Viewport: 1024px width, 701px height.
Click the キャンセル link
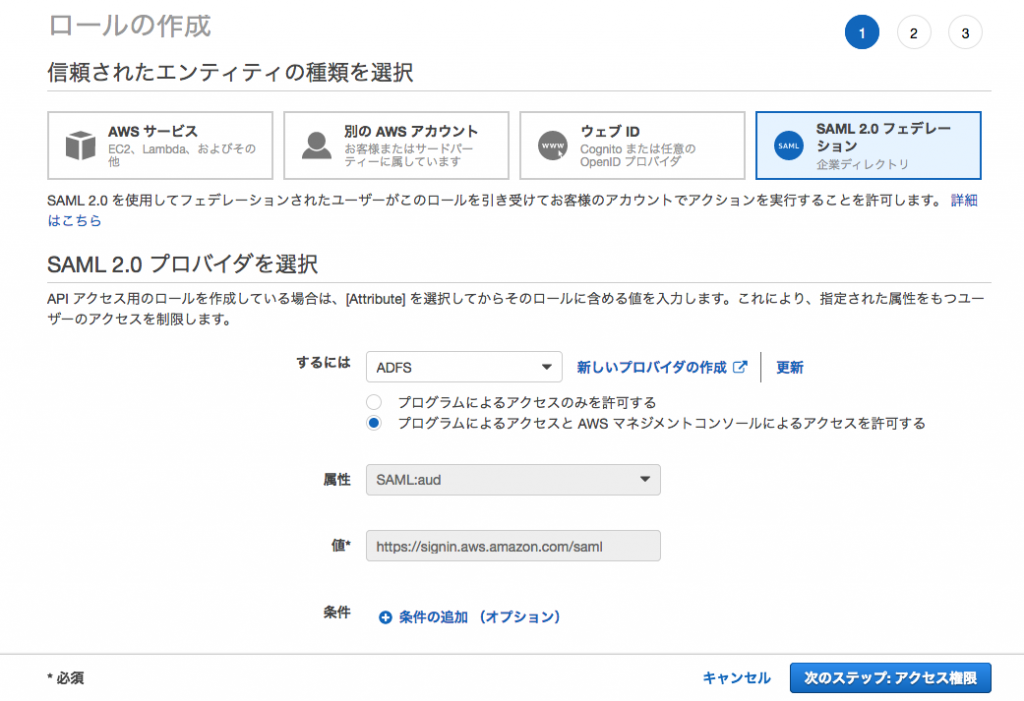click(x=736, y=678)
